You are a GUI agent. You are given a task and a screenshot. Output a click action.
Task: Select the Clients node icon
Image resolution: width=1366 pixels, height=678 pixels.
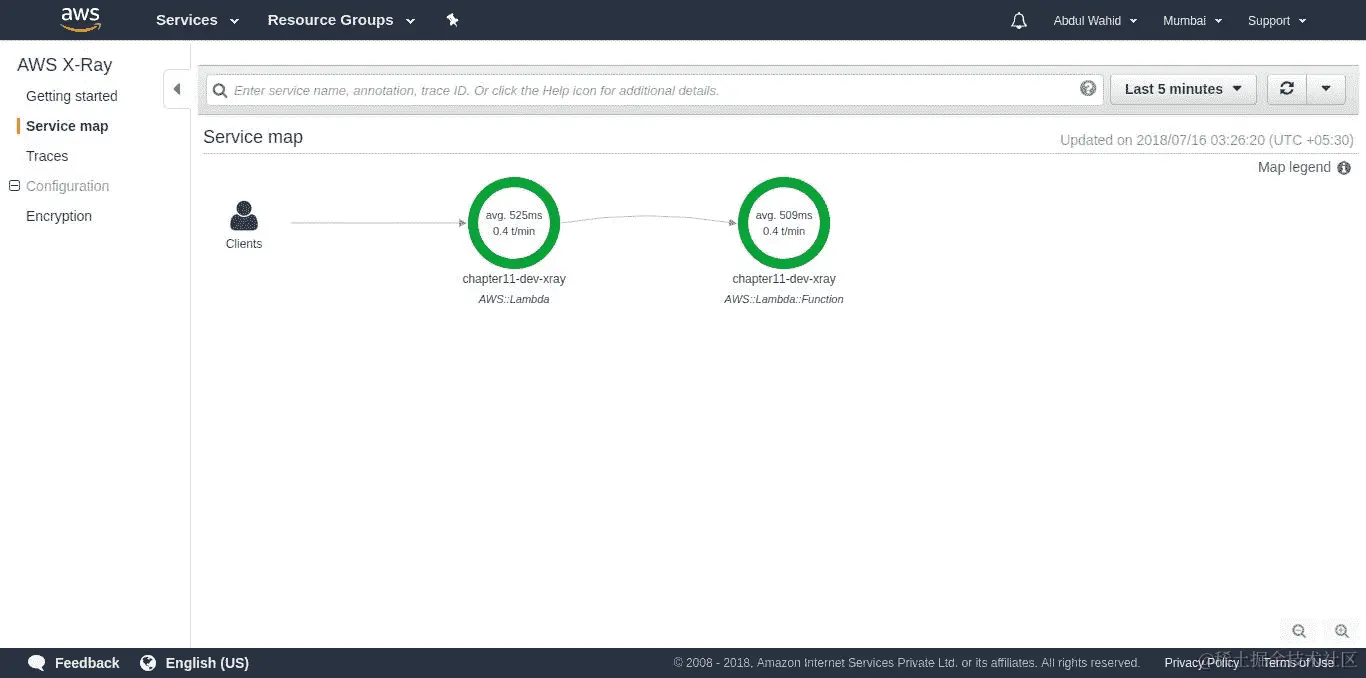tap(244, 216)
